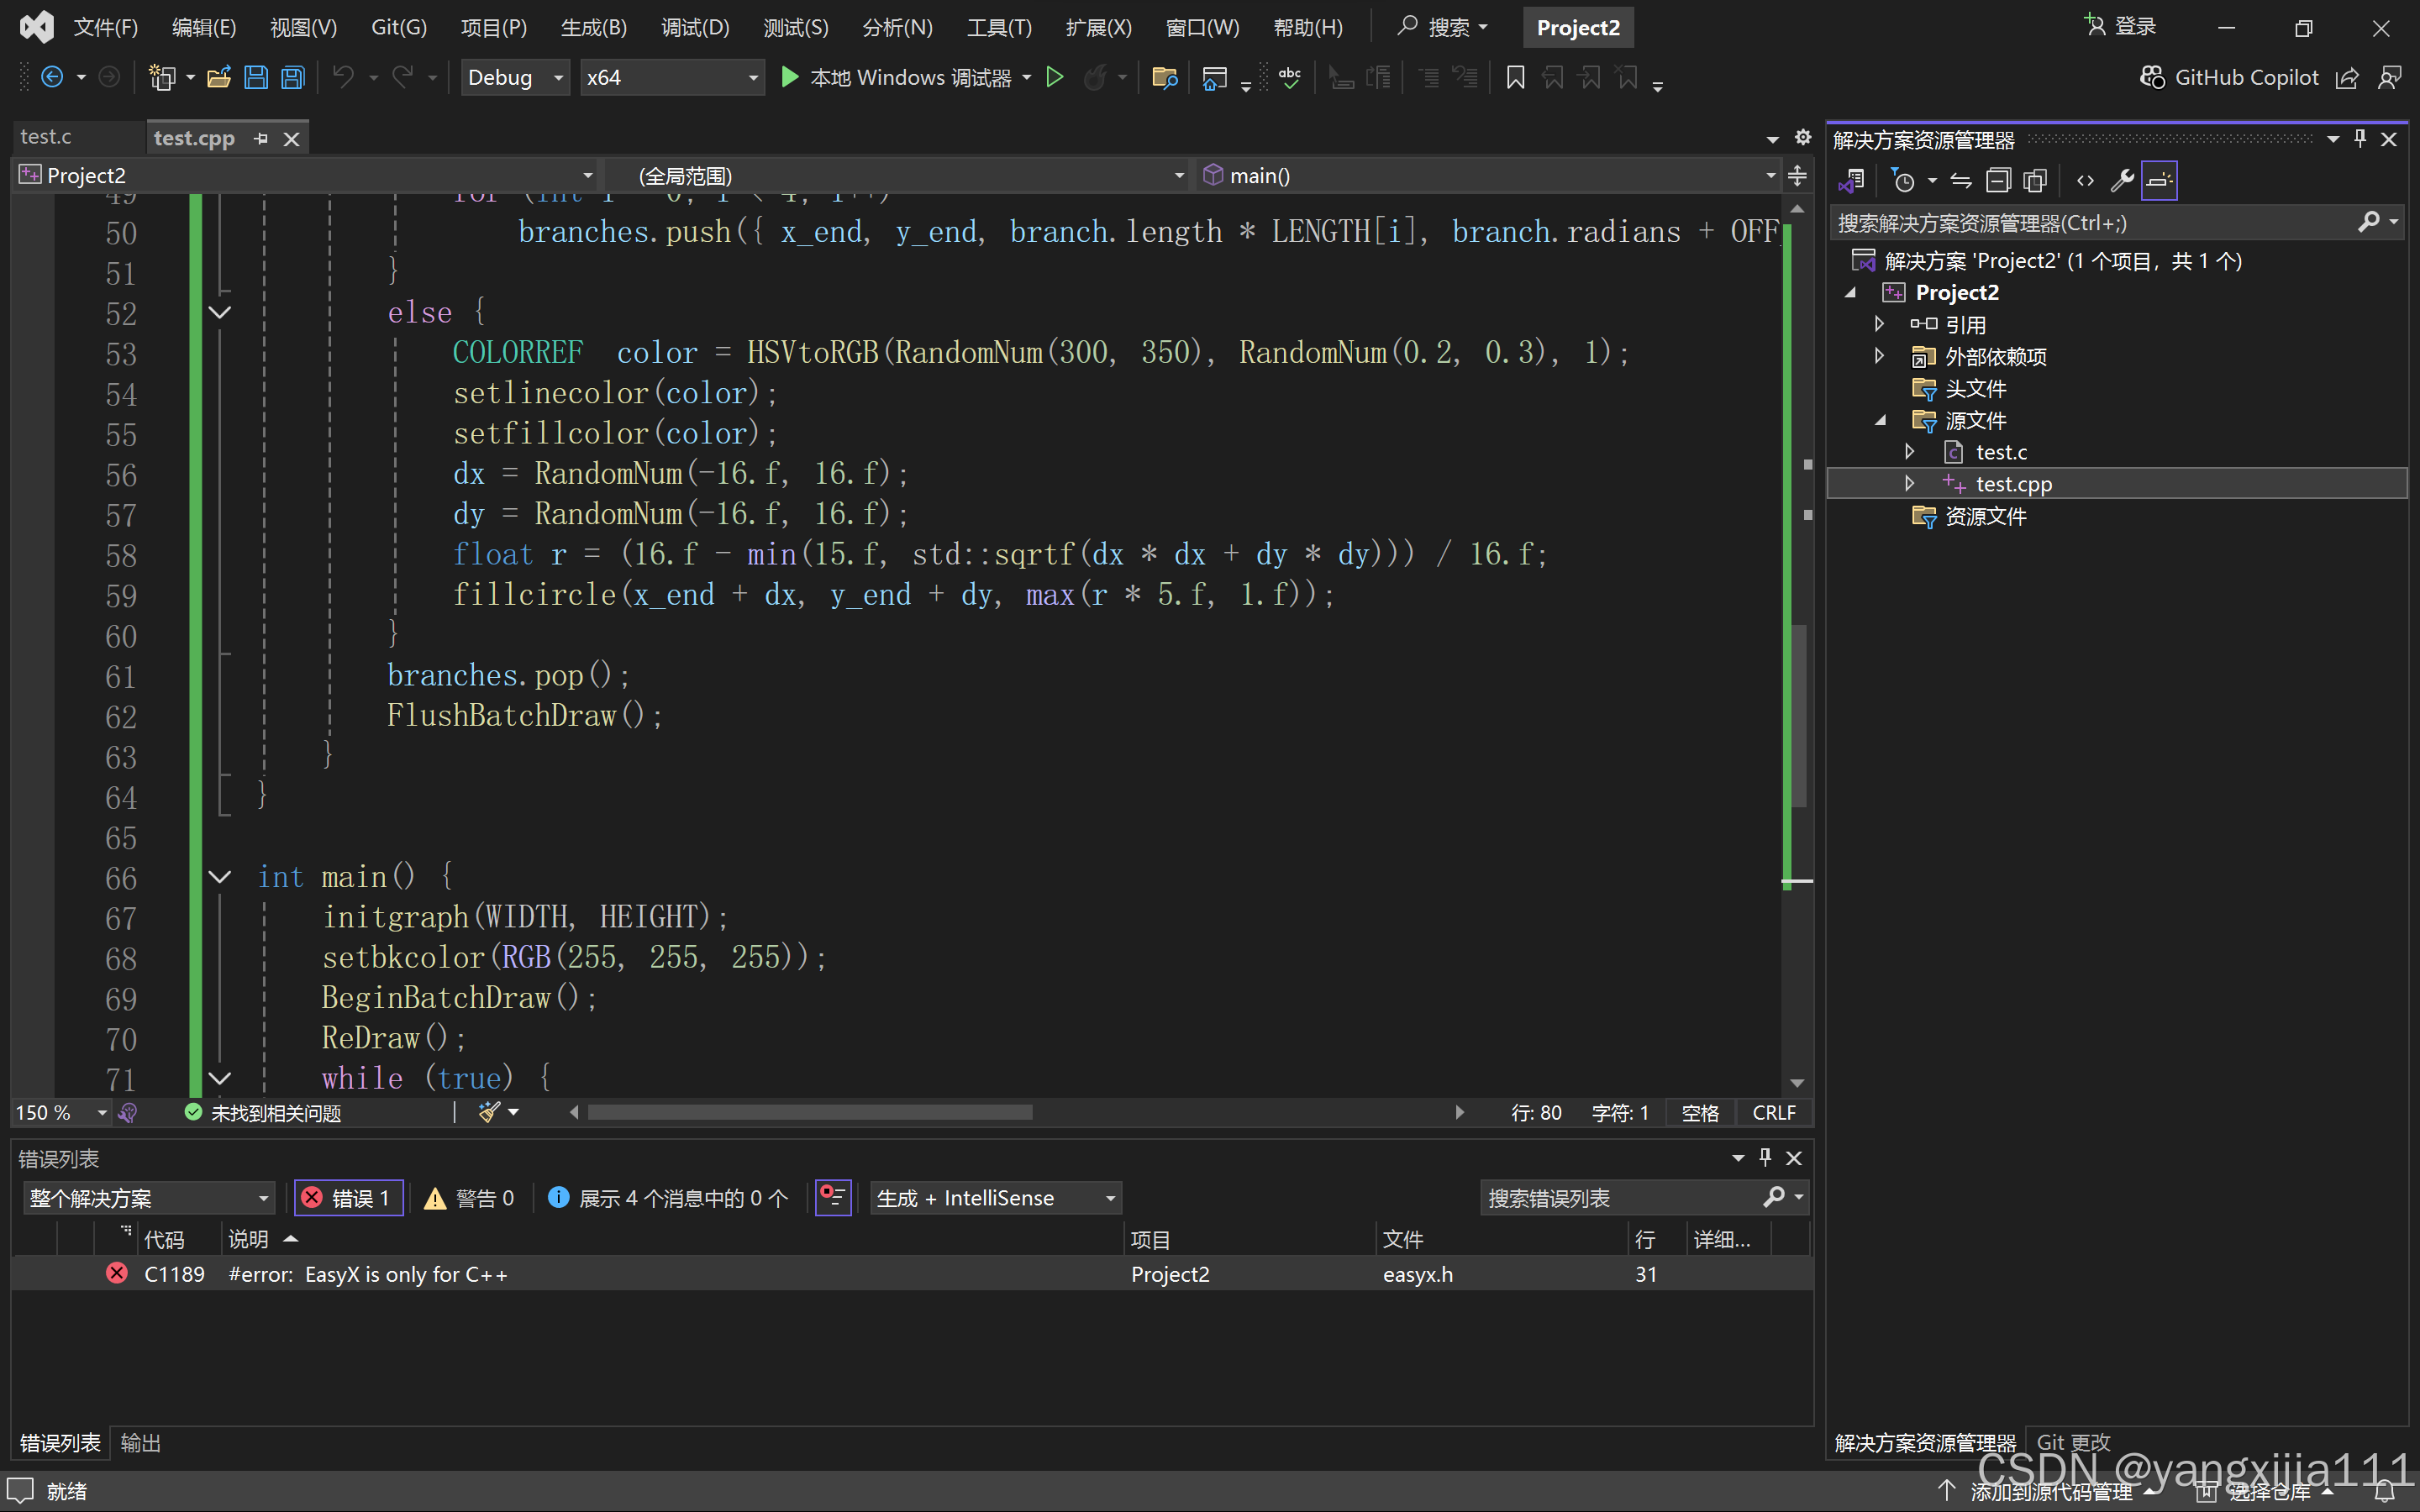Expand the 引用 node in Solution Explorer

pyautogui.click(x=1879, y=324)
